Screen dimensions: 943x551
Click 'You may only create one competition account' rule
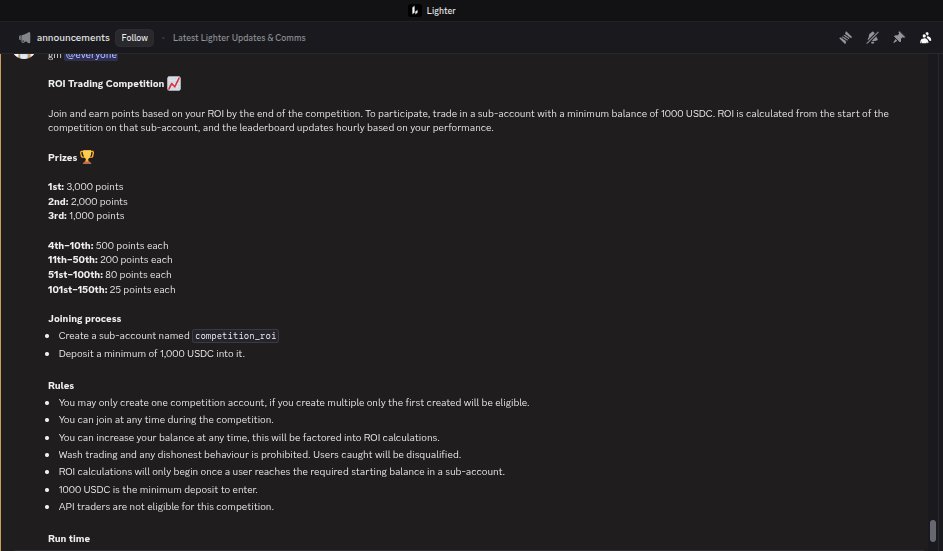pyautogui.click(x=293, y=402)
